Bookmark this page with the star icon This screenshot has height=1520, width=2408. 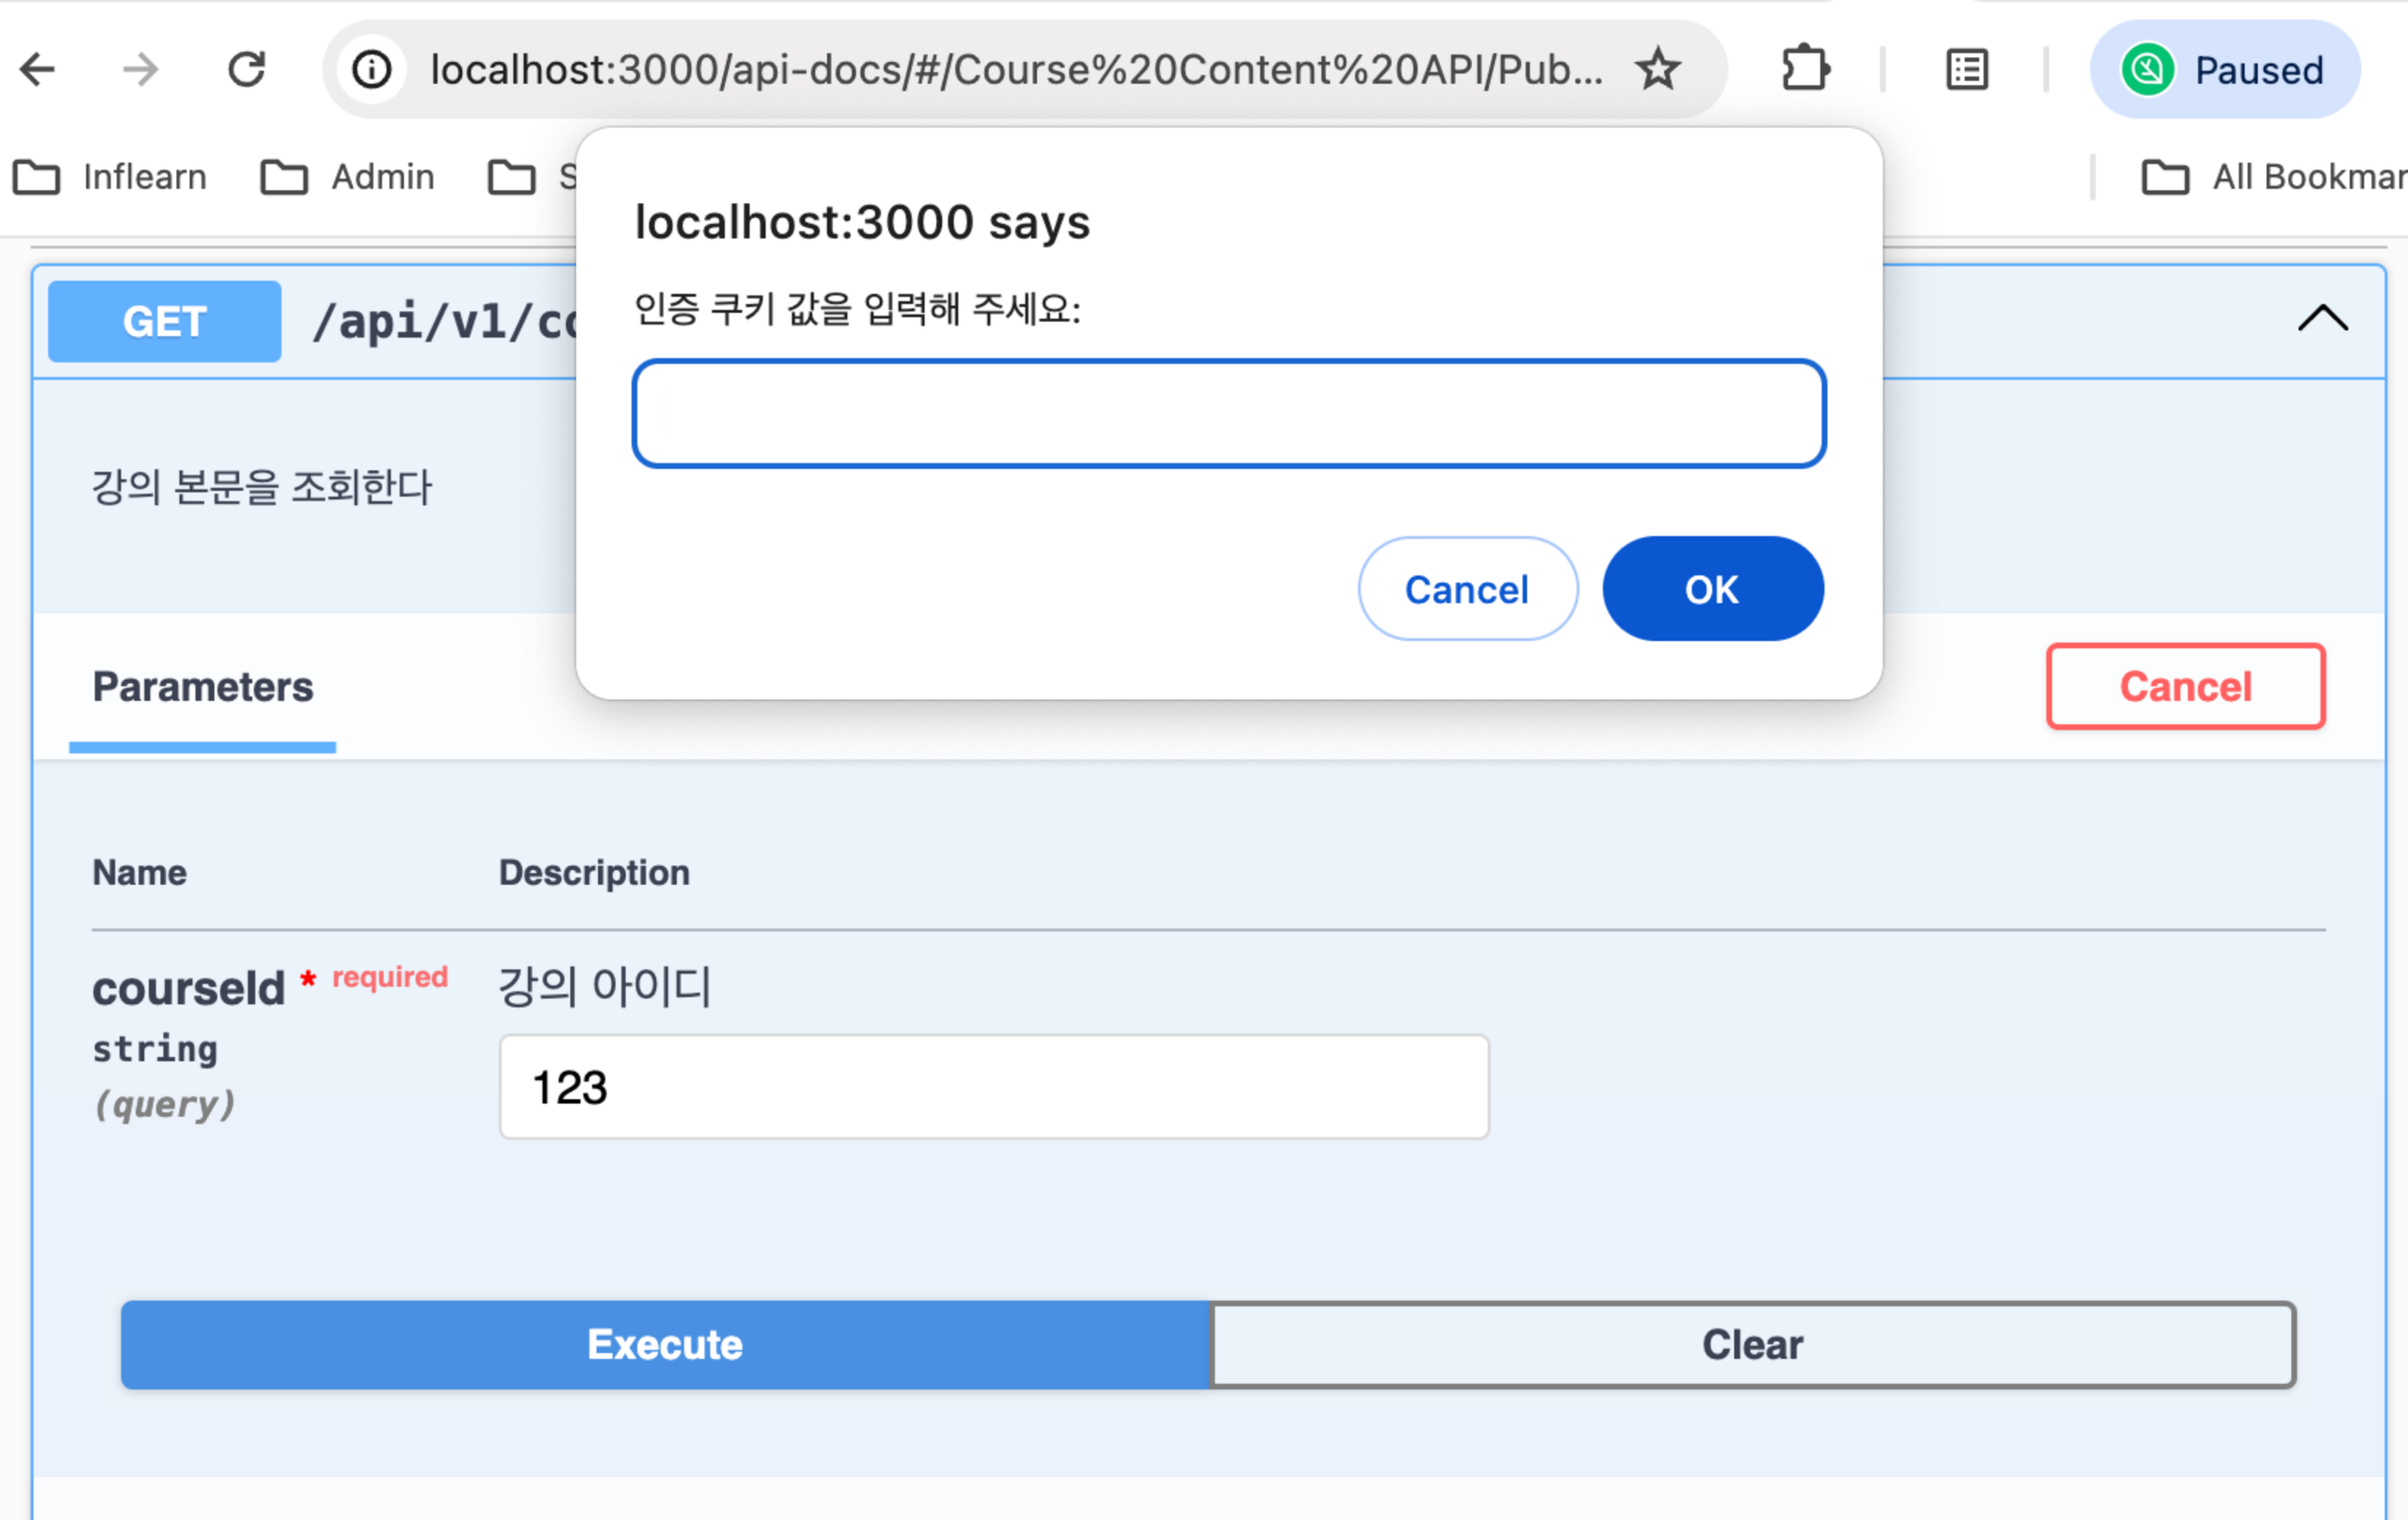(1657, 70)
